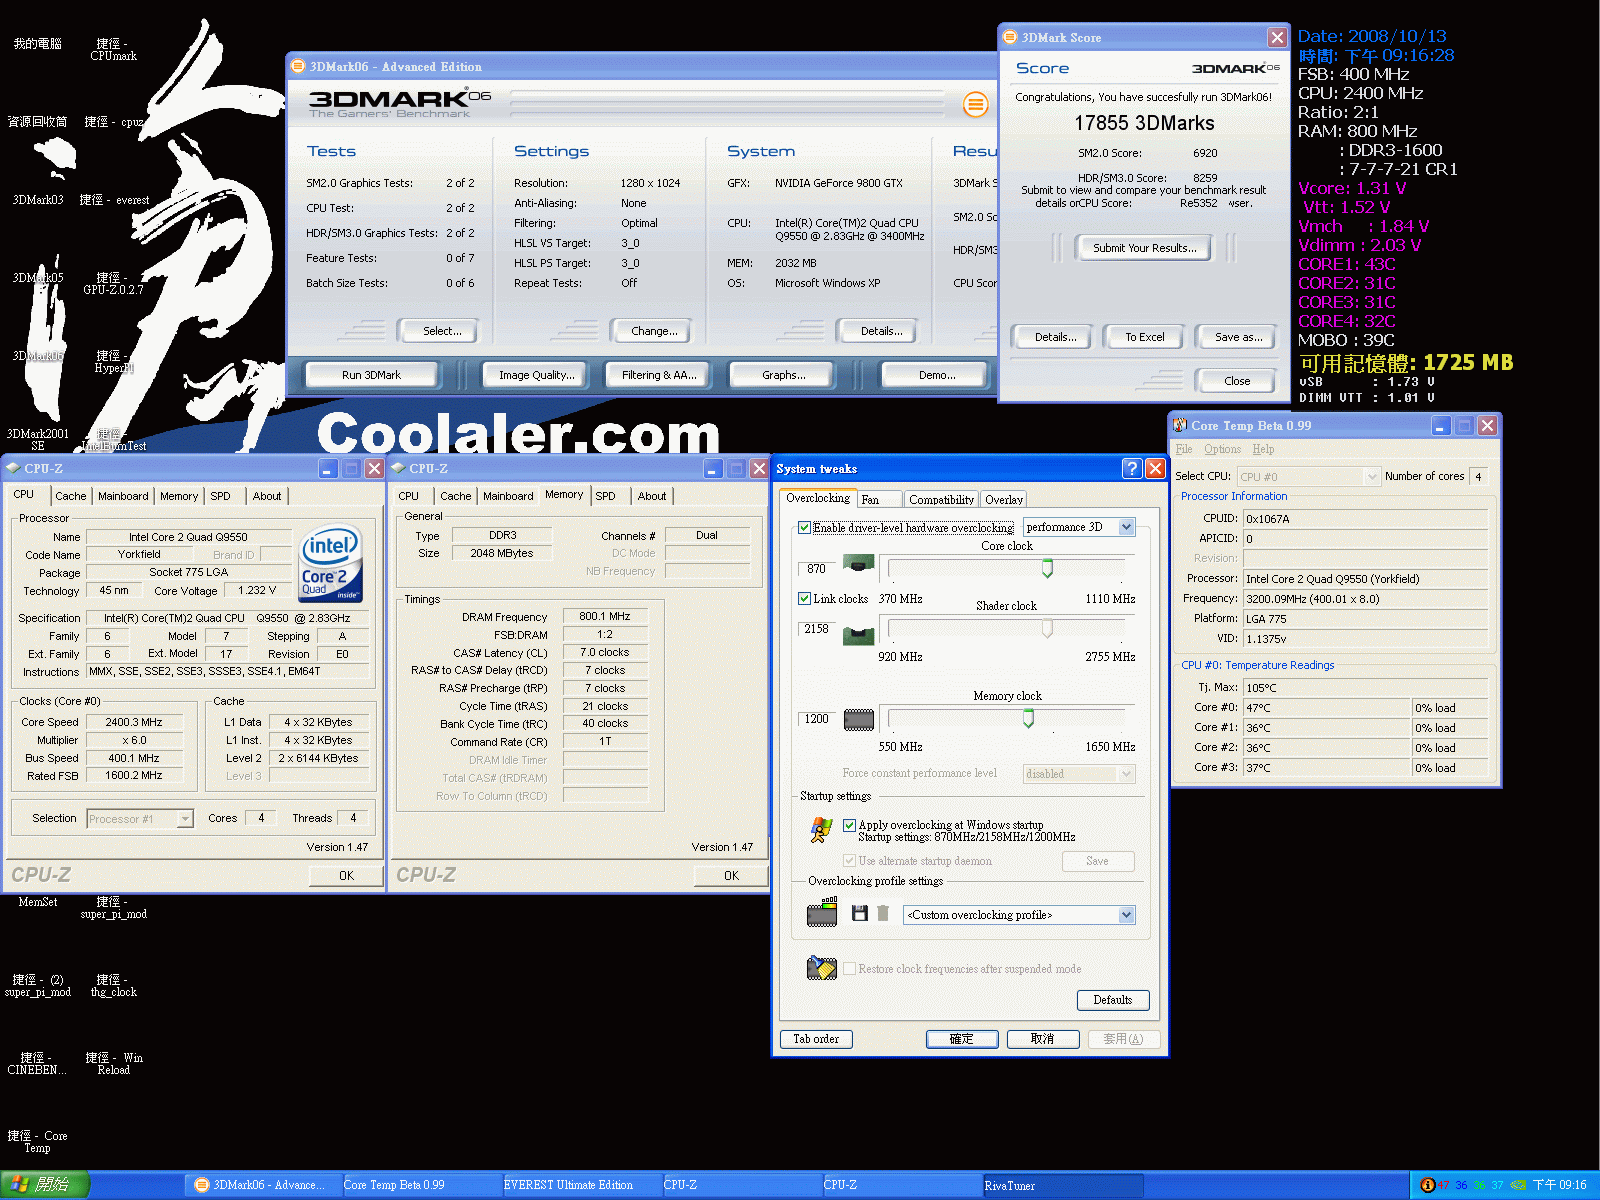Image resolution: width=1600 pixels, height=1200 pixels.
Task: Toggle Restore clock frequencies after suspended mode
Action: point(849,969)
